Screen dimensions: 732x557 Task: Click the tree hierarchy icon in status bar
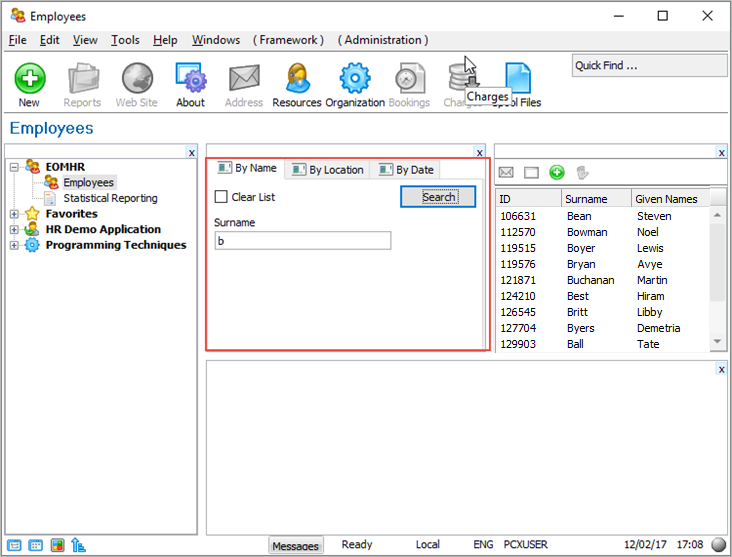click(78, 545)
